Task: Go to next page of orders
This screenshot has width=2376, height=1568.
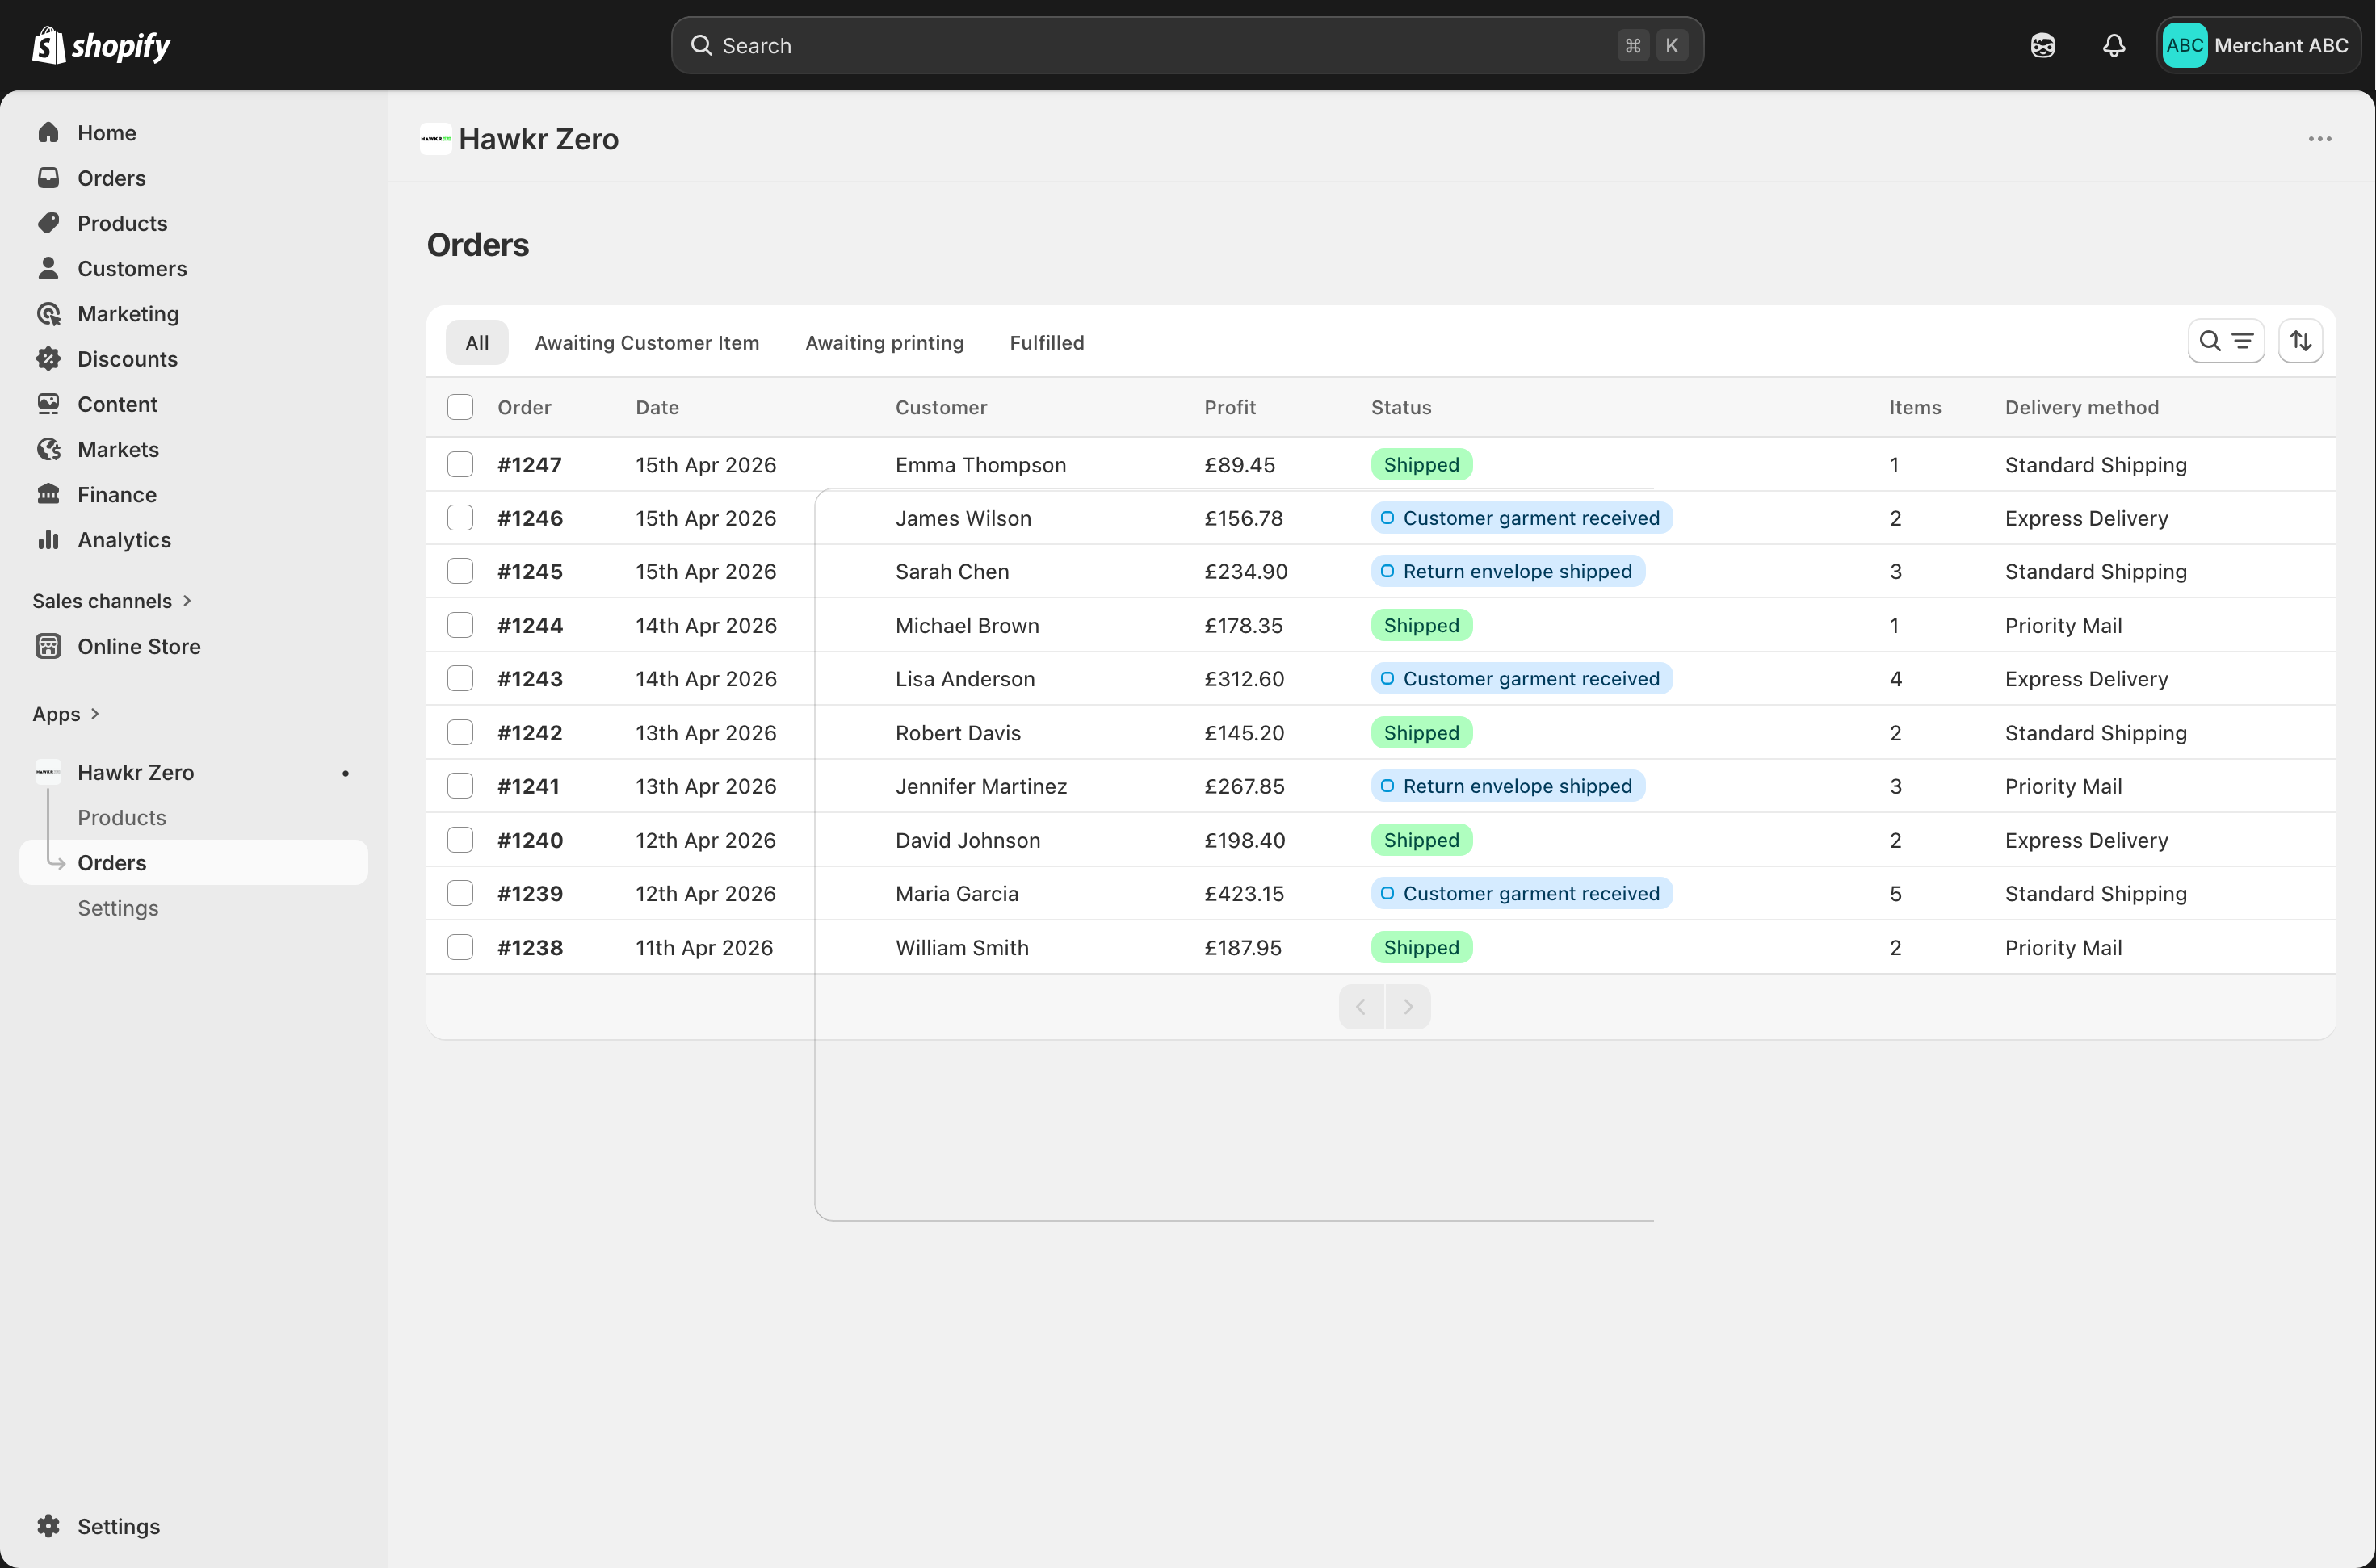Action: tap(1408, 1007)
